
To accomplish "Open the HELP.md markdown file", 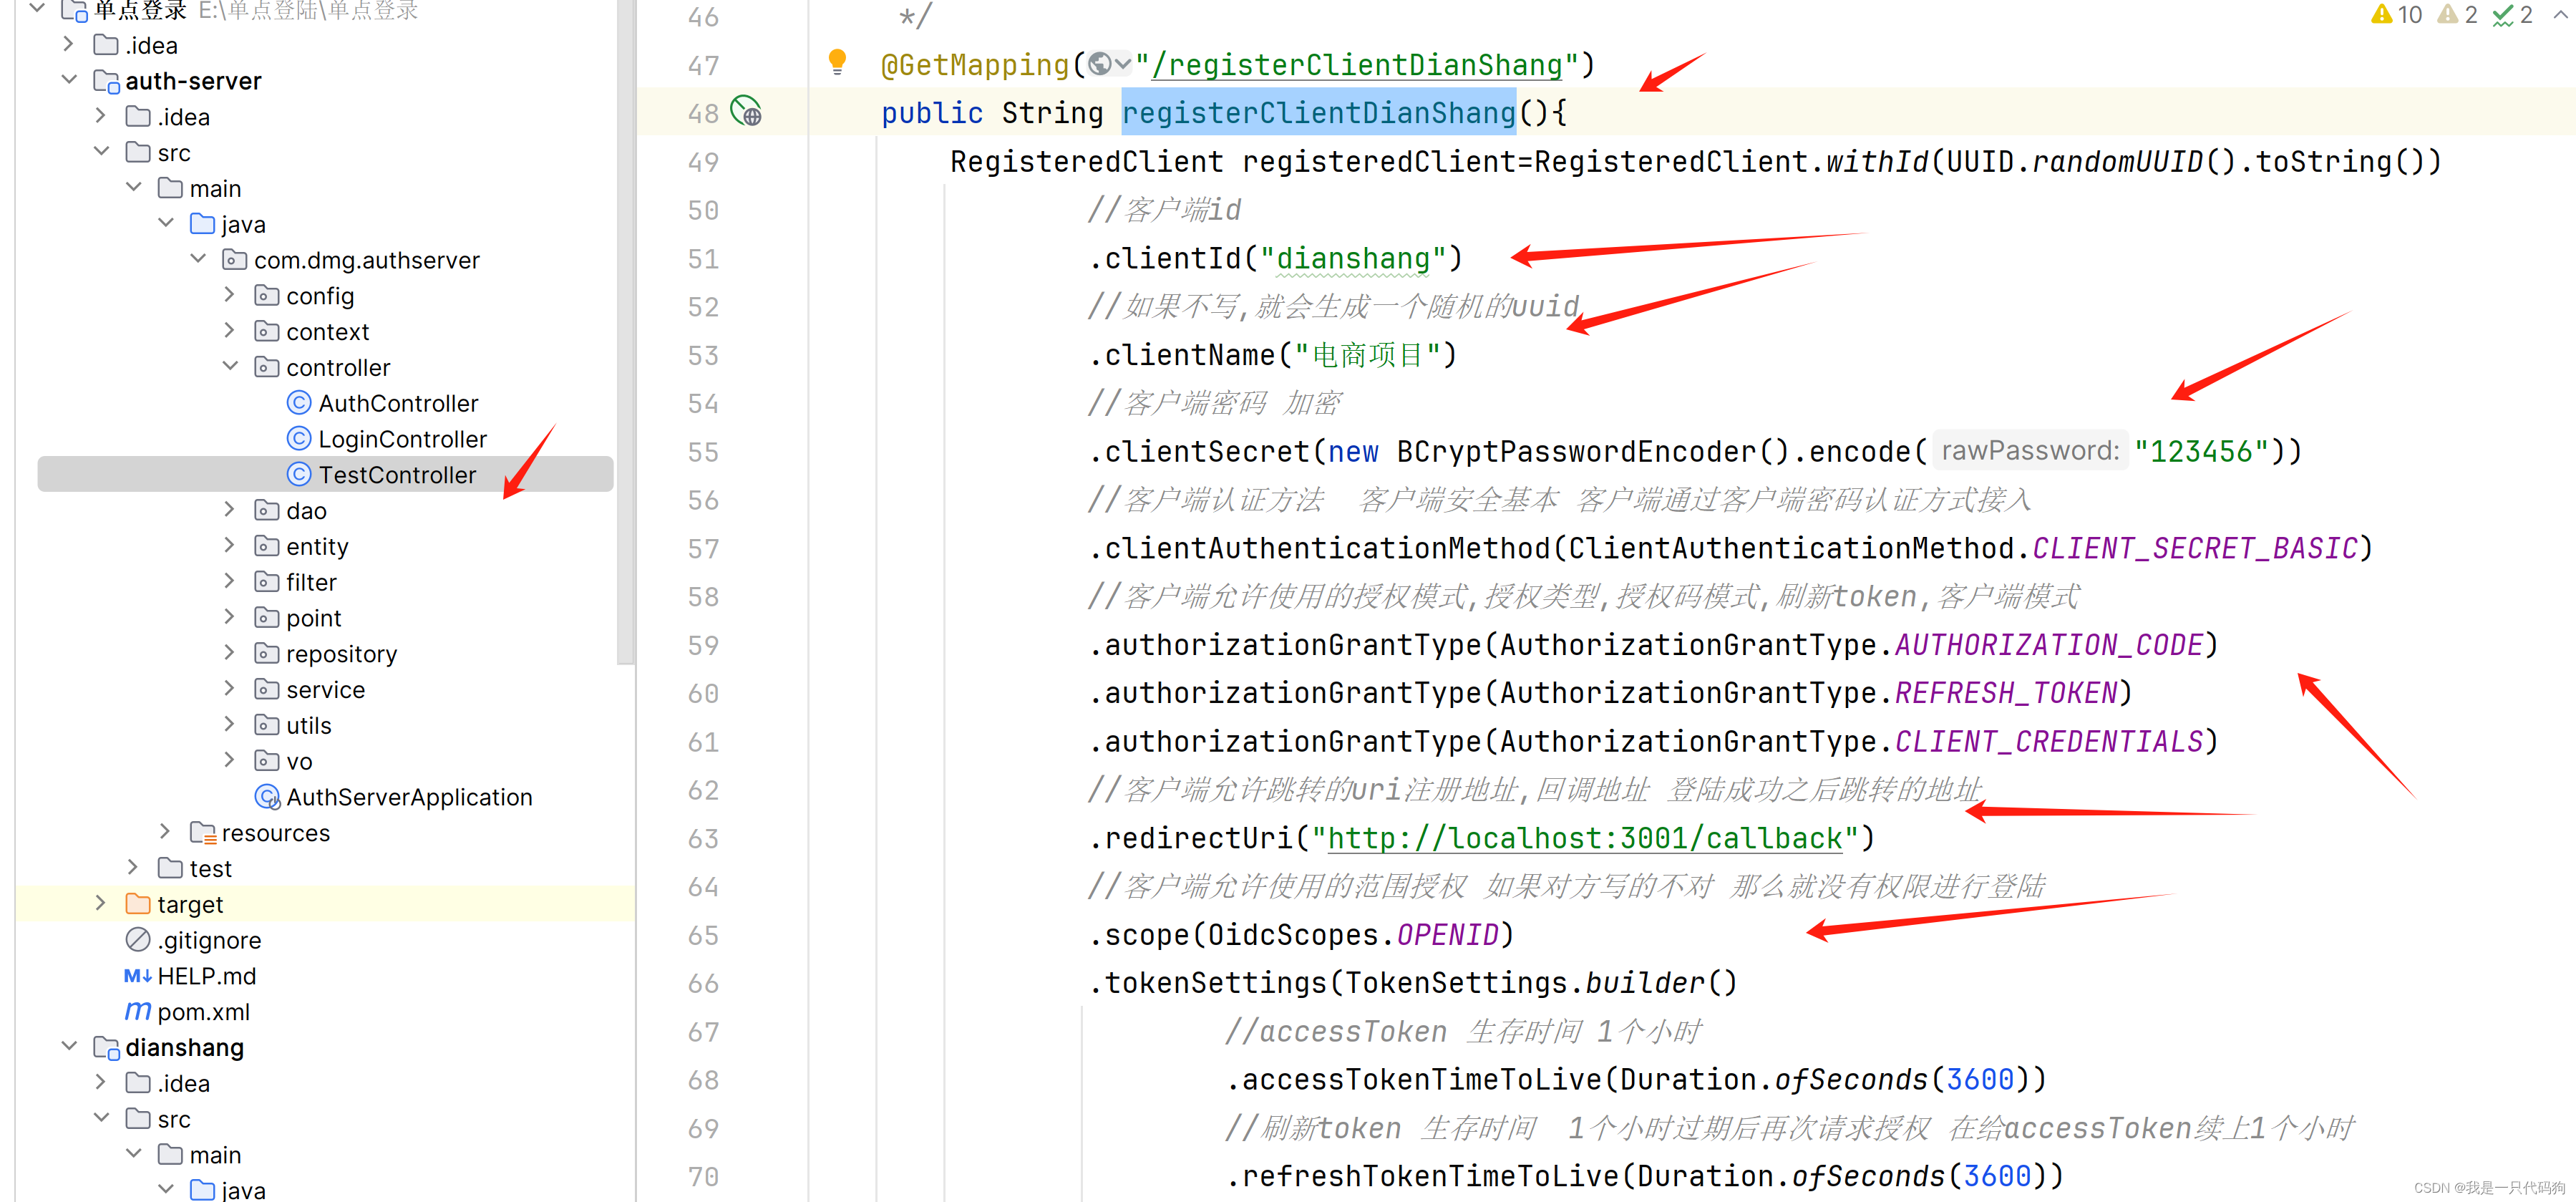I will [206, 975].
